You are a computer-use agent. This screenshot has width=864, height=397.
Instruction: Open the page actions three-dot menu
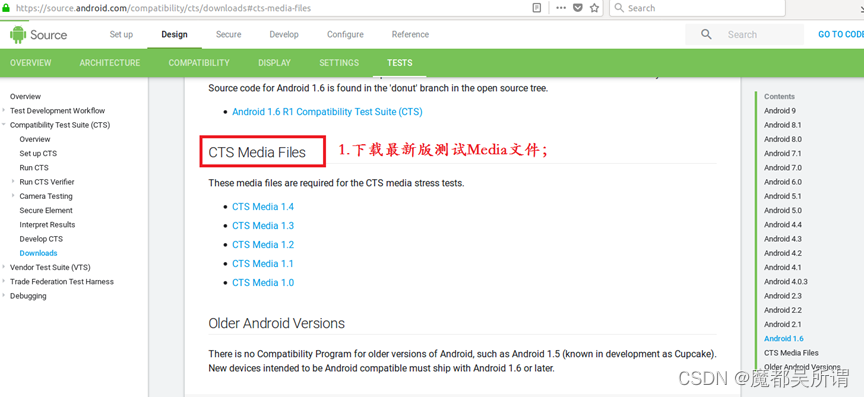(x=561, y=8)
